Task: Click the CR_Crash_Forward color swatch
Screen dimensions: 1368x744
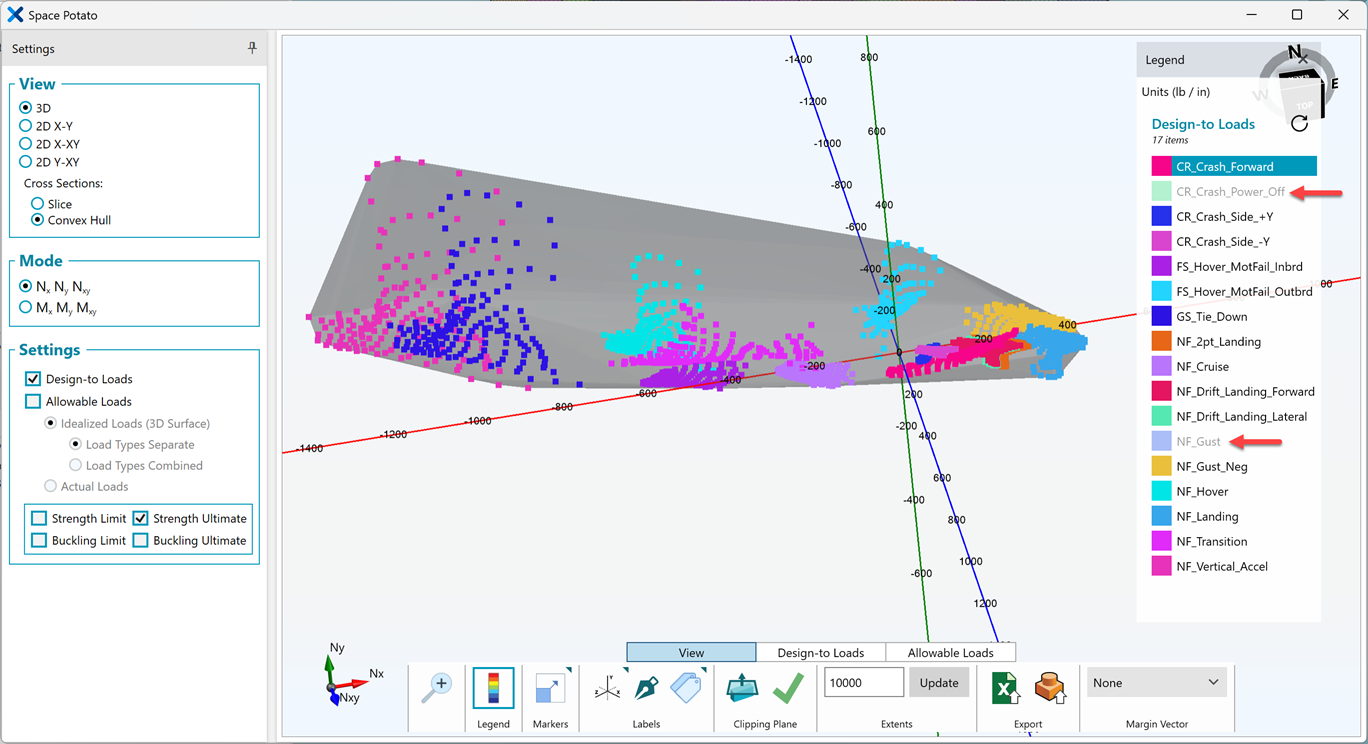Action: click(x=1161, y=167)
